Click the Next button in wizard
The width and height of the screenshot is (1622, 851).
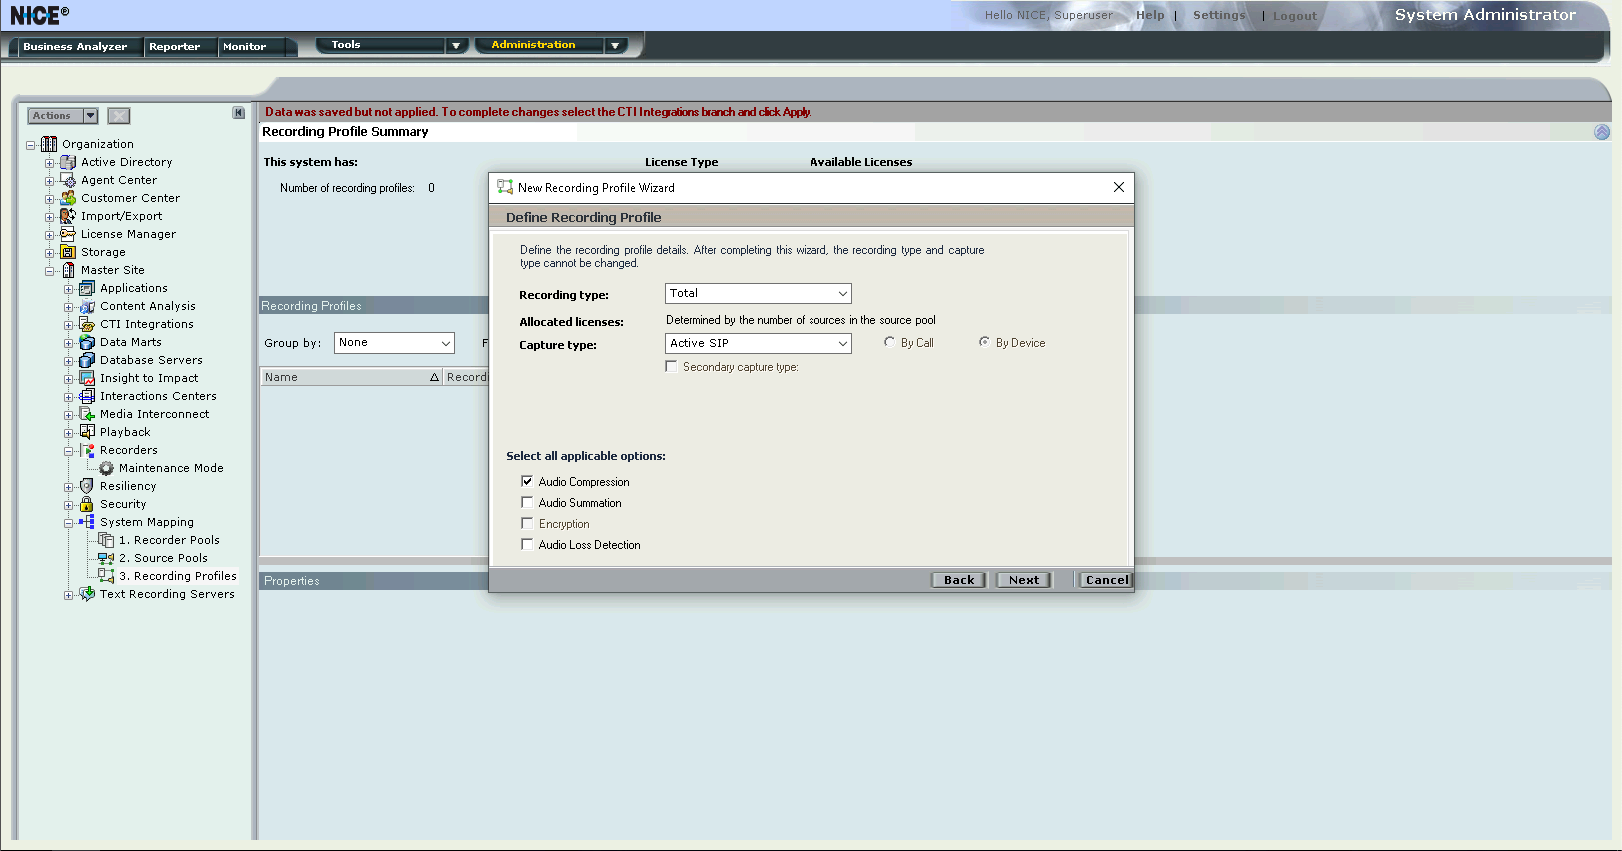click(x=1023, y=580)
